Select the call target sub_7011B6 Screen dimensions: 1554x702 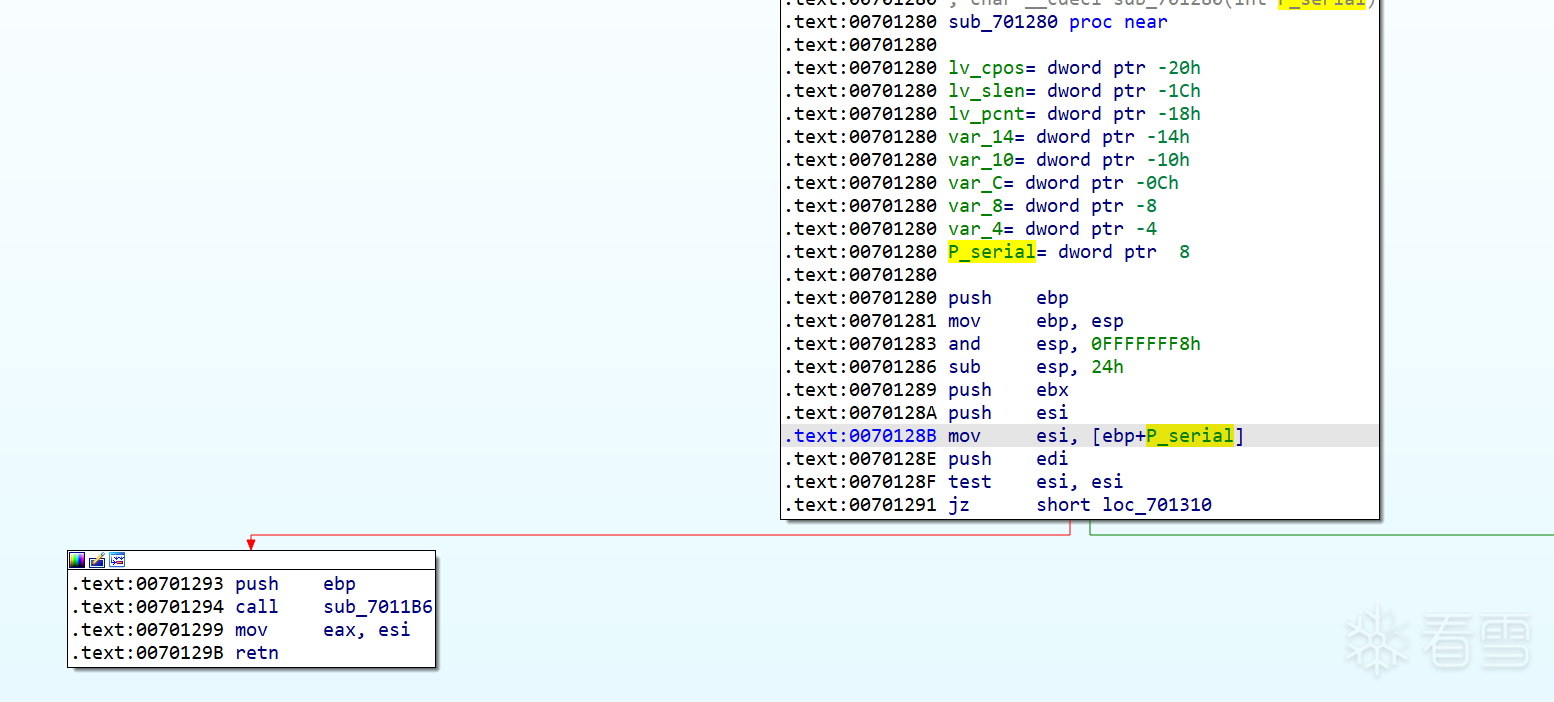point(378,607)
